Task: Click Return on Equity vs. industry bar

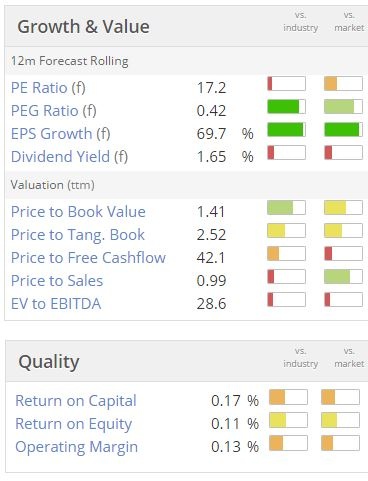Action: (288, 420)
